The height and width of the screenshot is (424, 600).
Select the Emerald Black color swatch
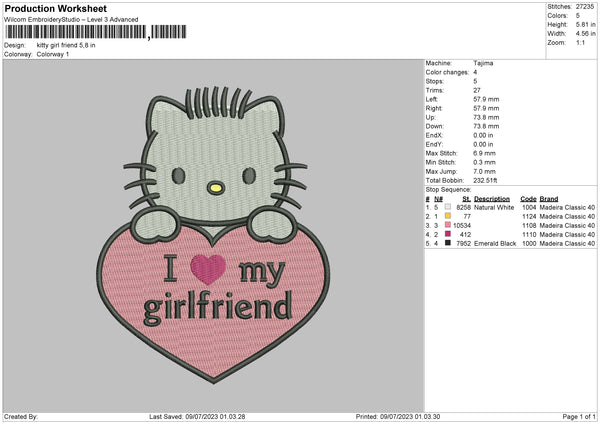pos(447,243)
